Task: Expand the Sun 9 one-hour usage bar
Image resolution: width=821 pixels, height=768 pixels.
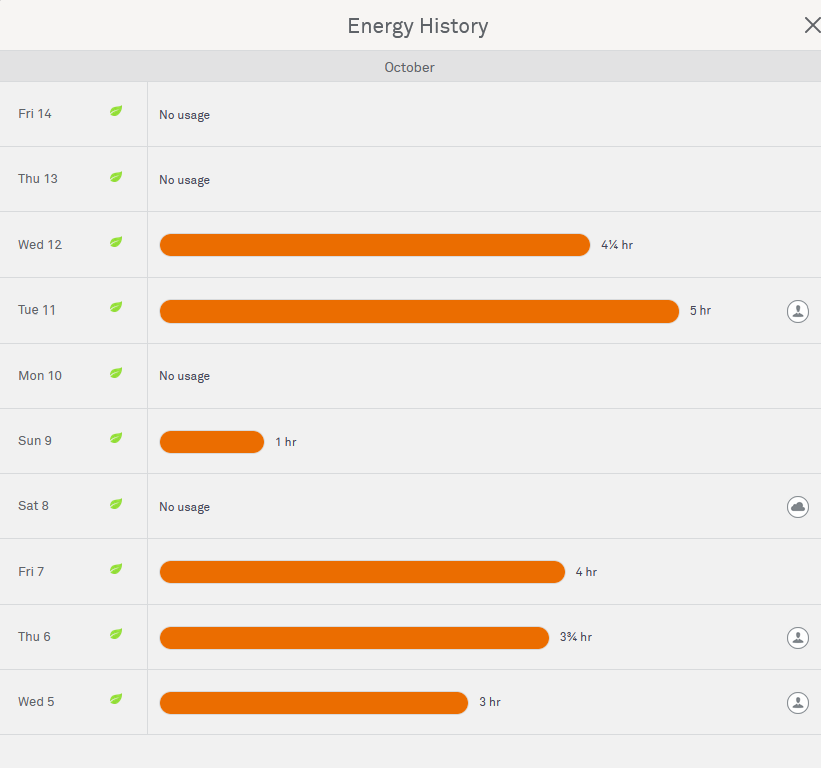Action: [x=211, y=442]
